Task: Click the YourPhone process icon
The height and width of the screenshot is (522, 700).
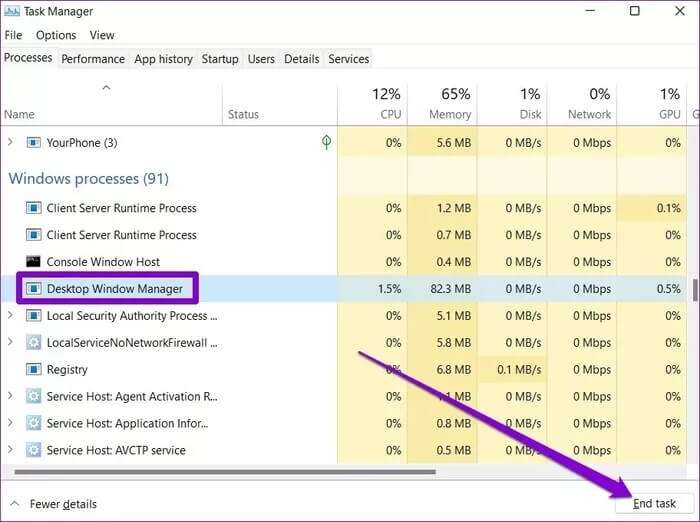Action: pyautogui.click(x=33, y=142)
